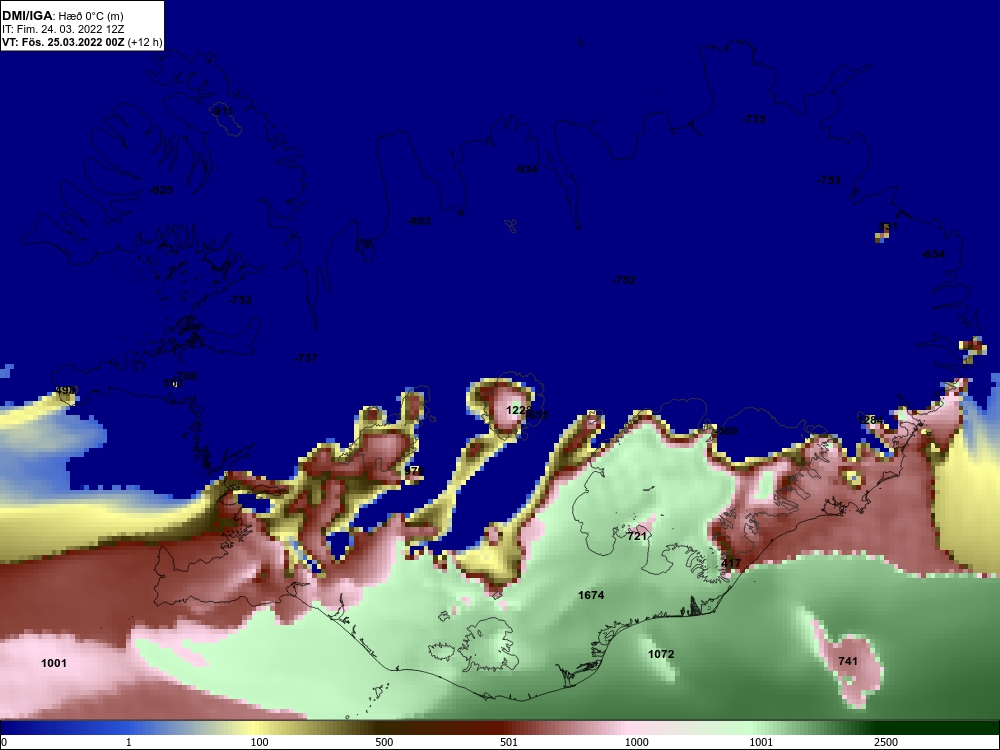The height and width of the screenshot is (750, 1000).
Task: Click the map value 1001 over the southwest ocean
Action: point(54,663)
